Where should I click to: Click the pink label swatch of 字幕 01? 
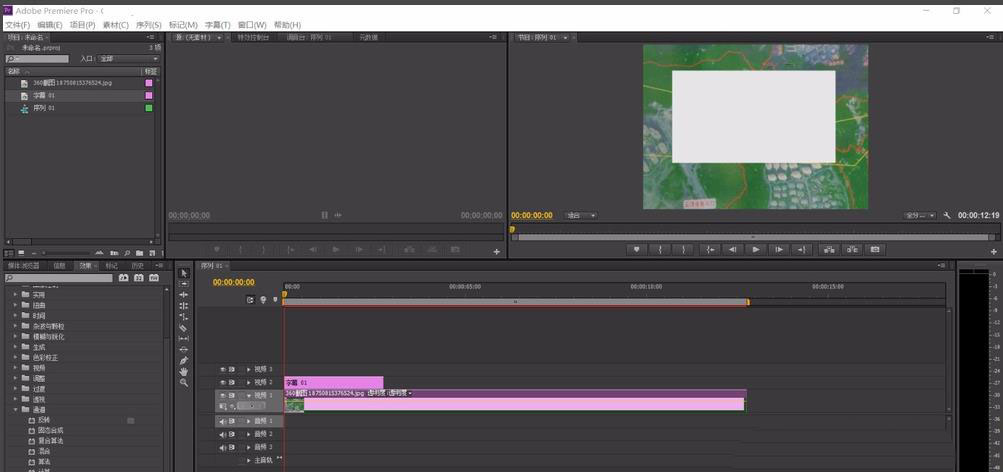point(149,95)
